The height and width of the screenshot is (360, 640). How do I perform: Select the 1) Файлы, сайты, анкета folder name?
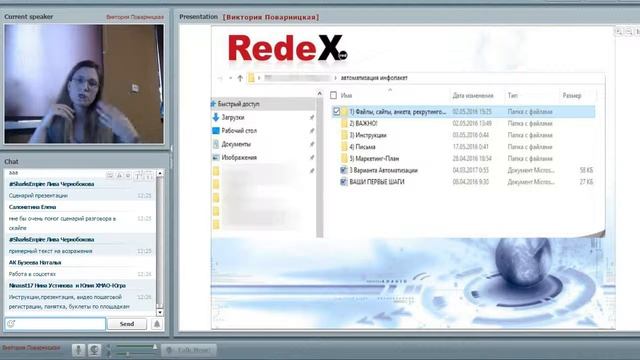[x=398, y=111]
